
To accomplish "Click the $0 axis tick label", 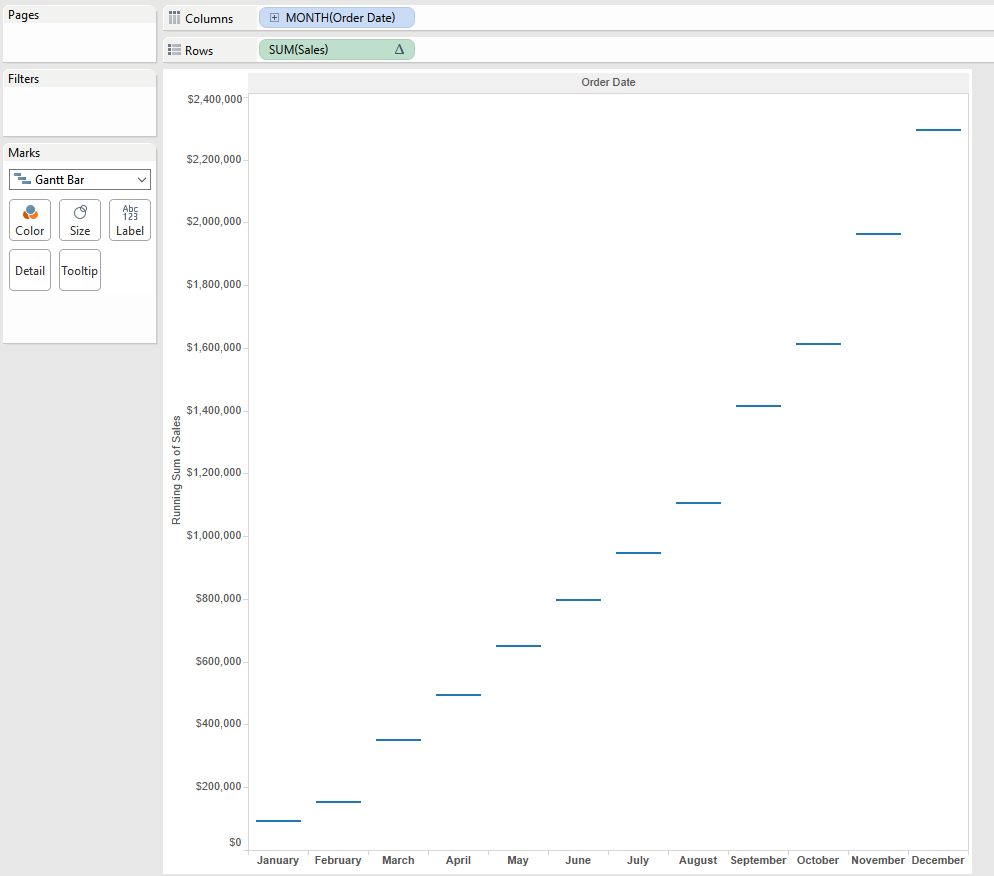I will point(235,842).
